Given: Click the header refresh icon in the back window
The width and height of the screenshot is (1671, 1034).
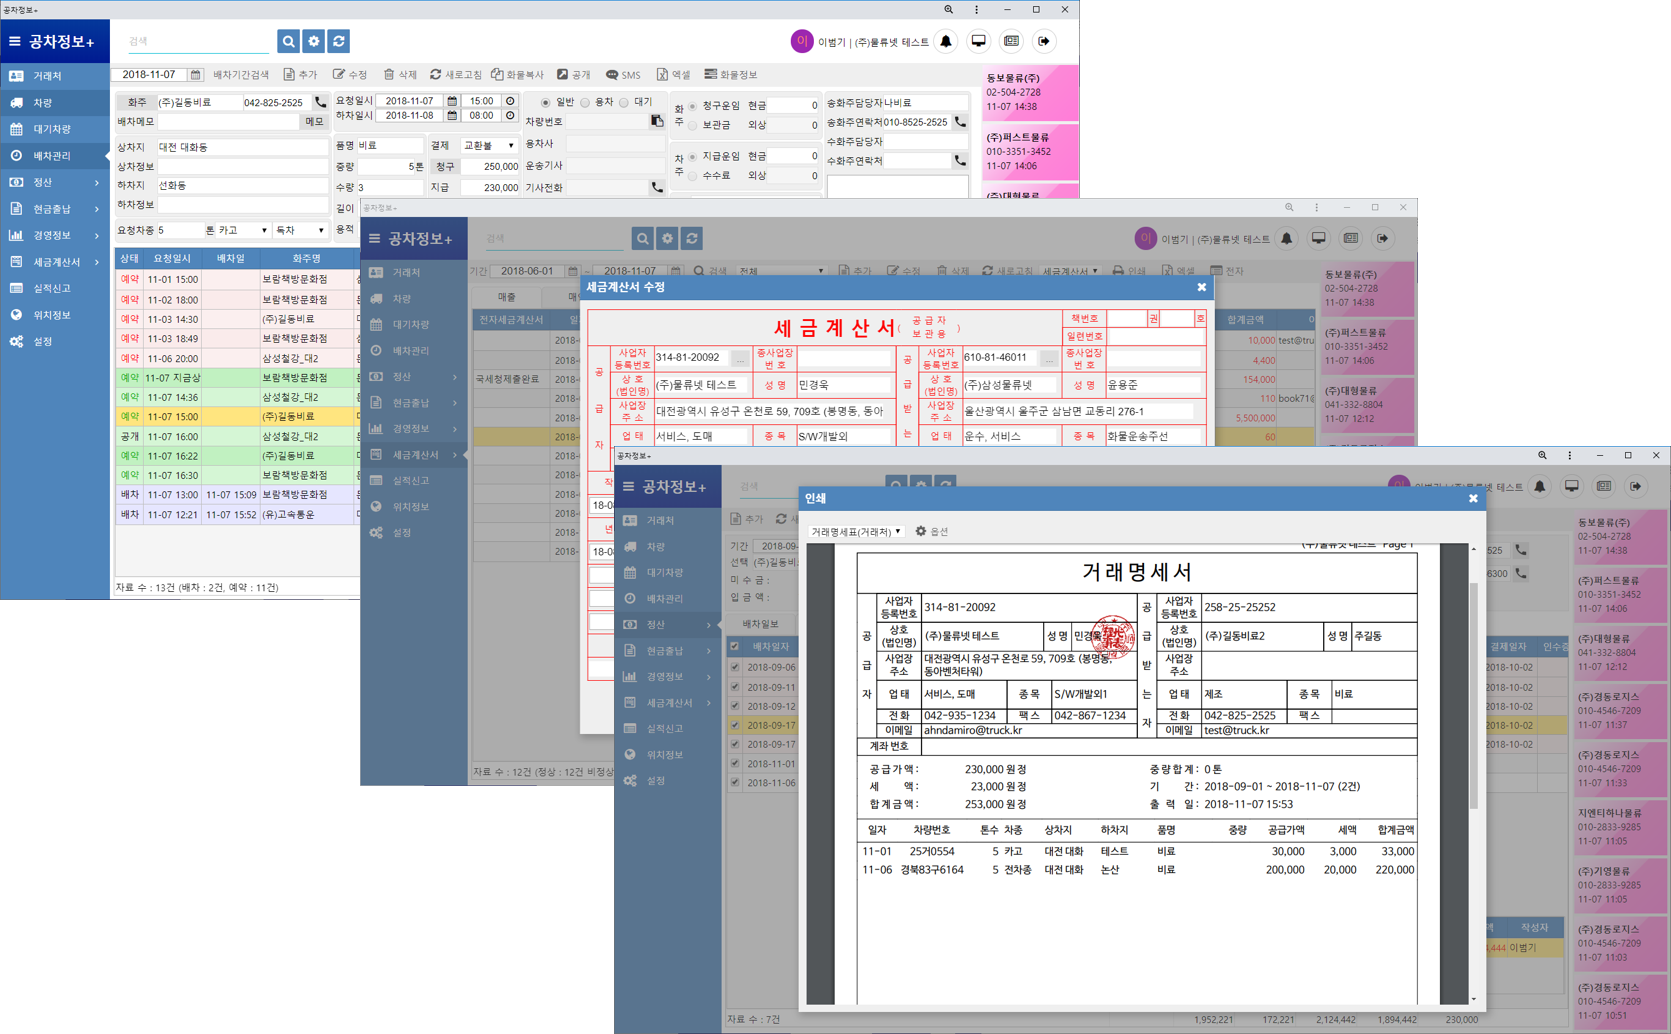Looking at the screenshot, I should [x=339, y=41].
